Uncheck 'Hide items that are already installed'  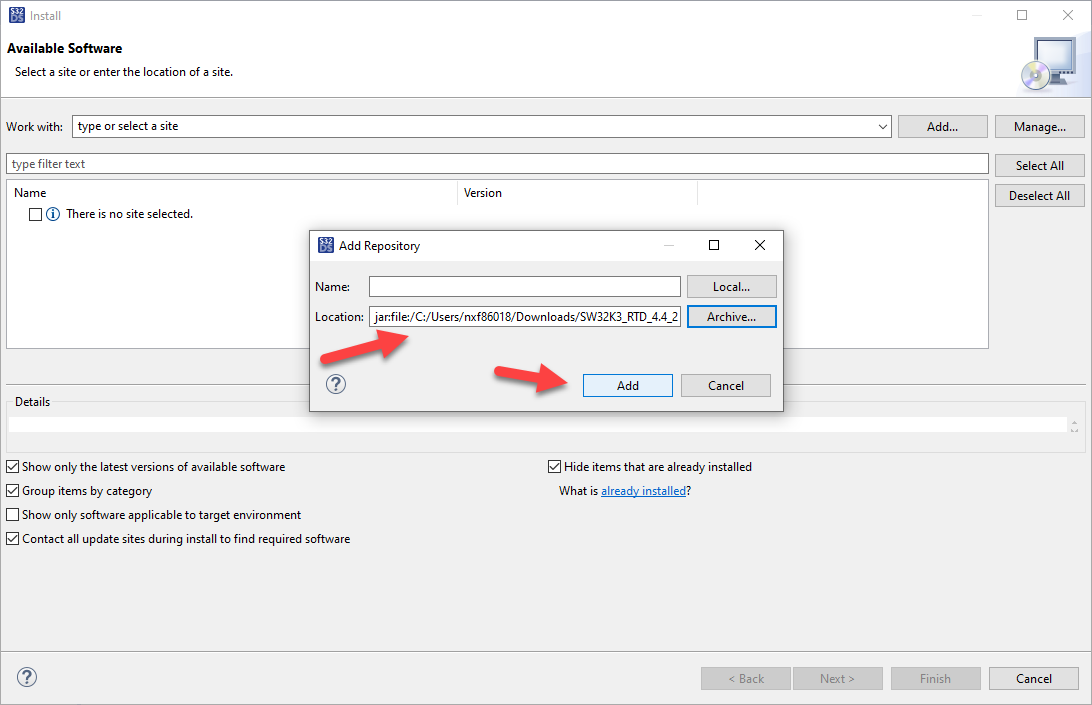(554, 466)
